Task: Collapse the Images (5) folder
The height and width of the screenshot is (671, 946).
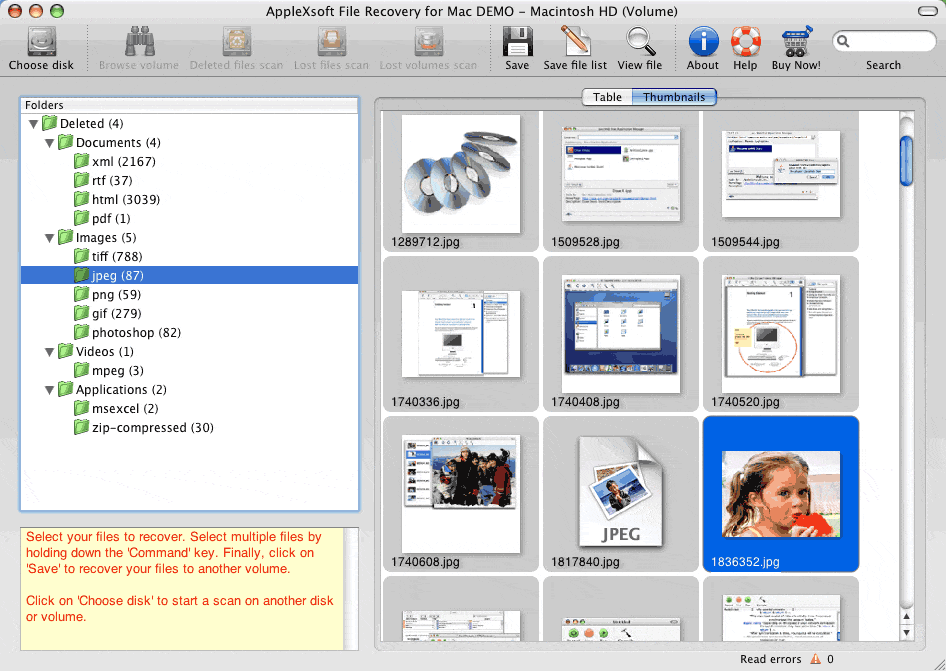Action: 50,238
